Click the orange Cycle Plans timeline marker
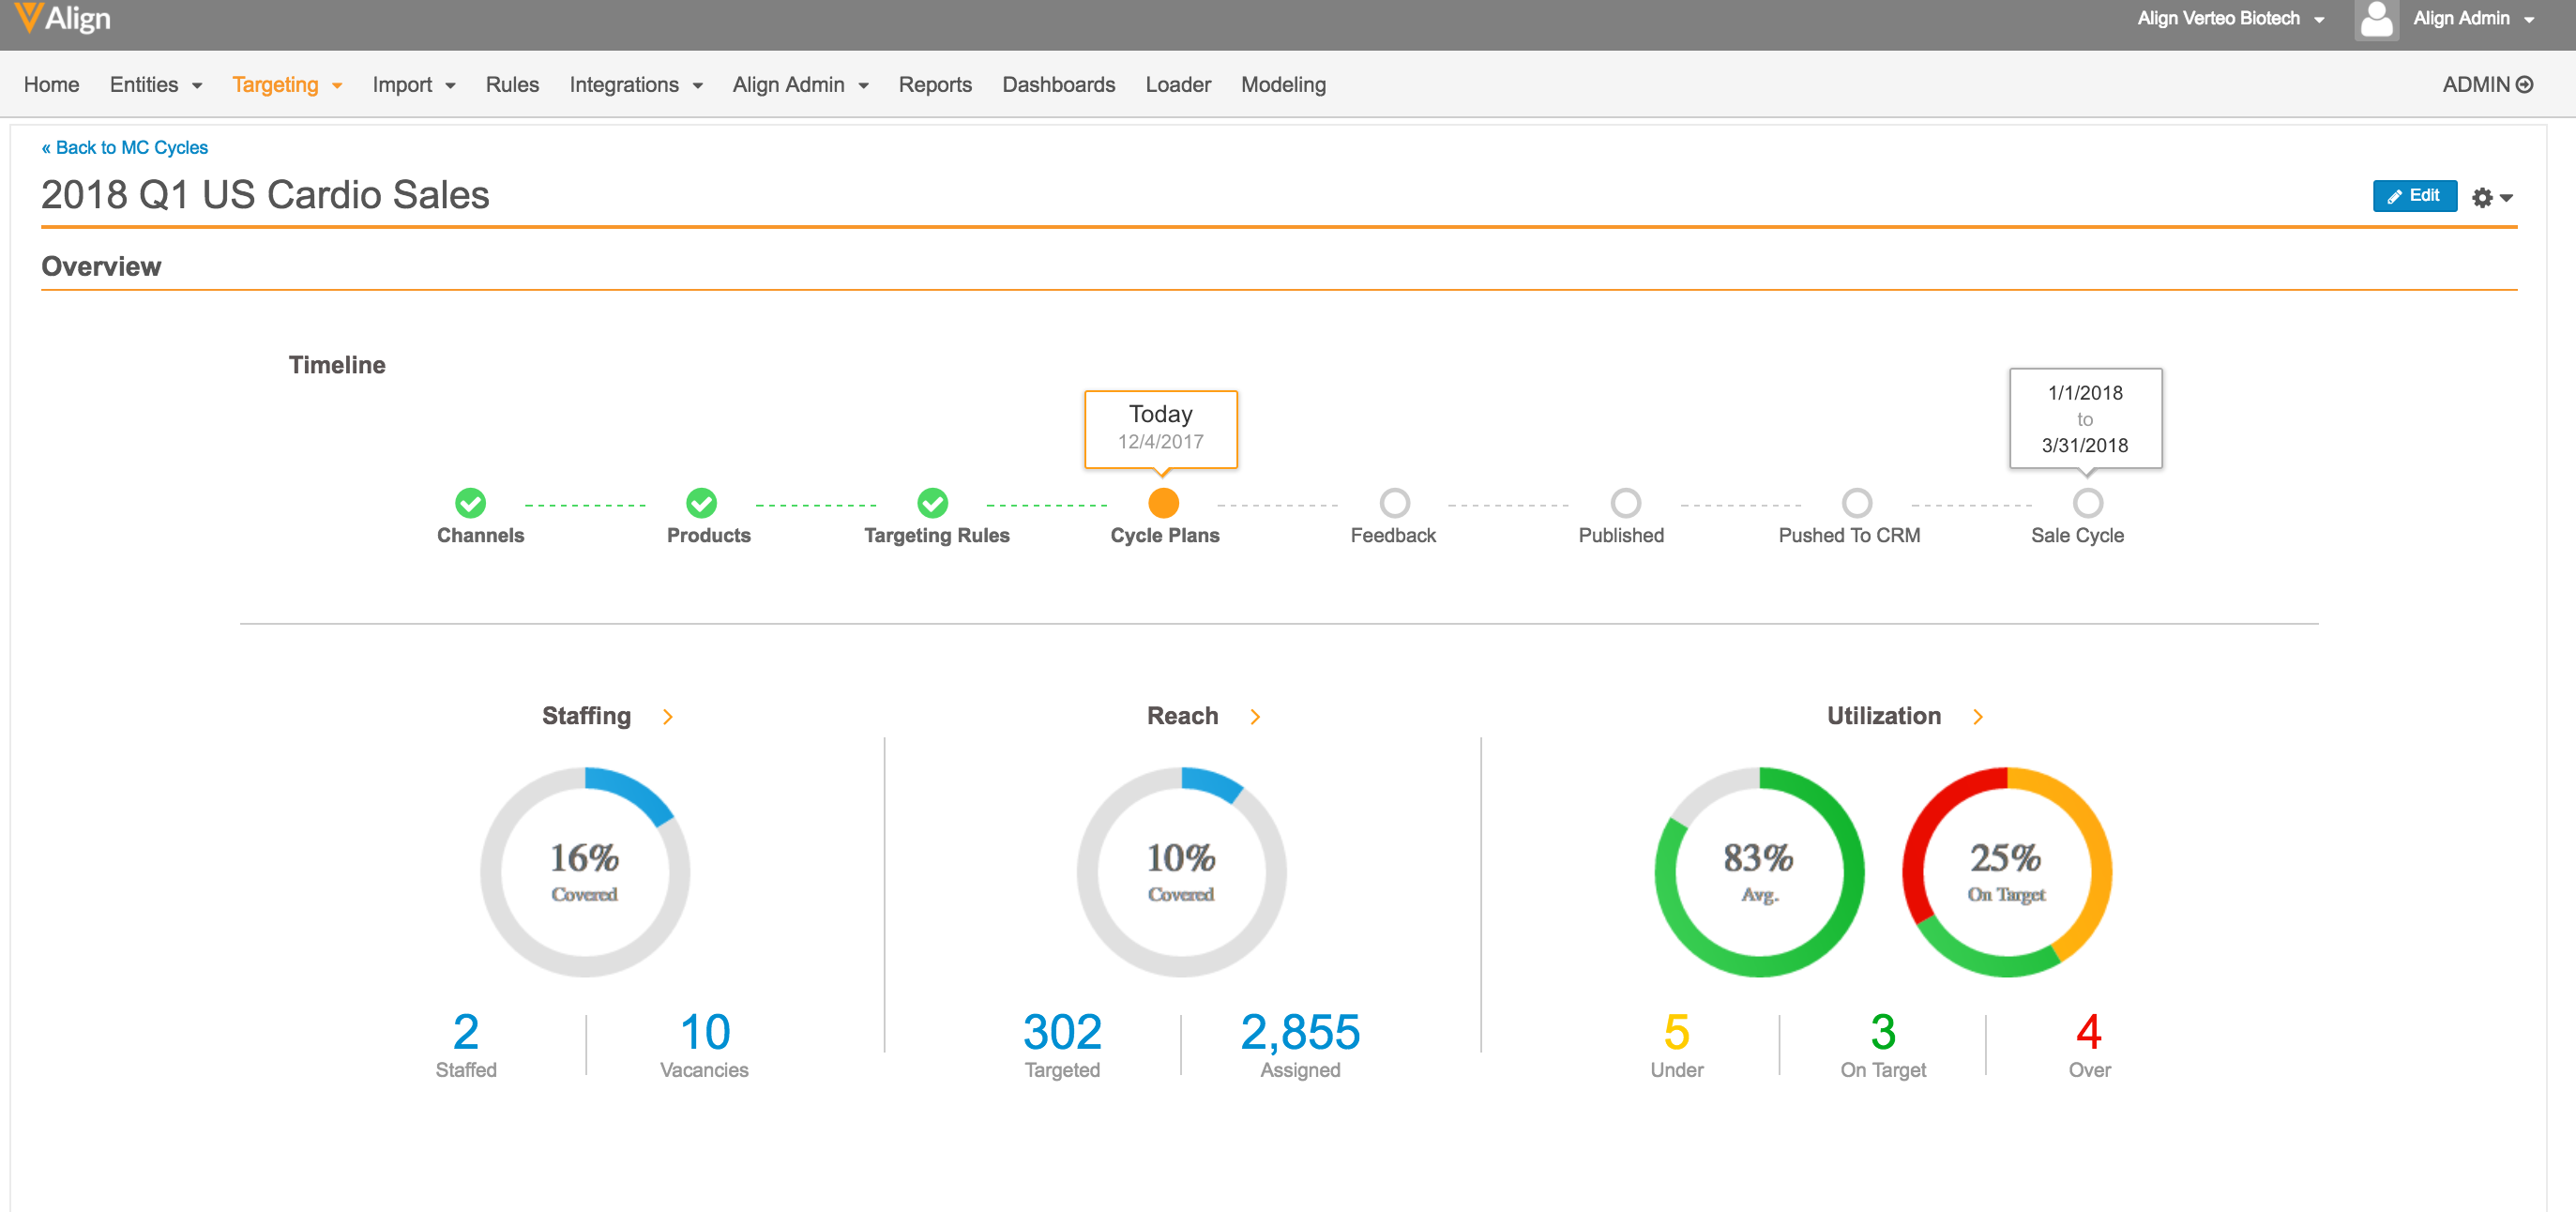This screenshot has height=1212, width=2576. 1163,503
